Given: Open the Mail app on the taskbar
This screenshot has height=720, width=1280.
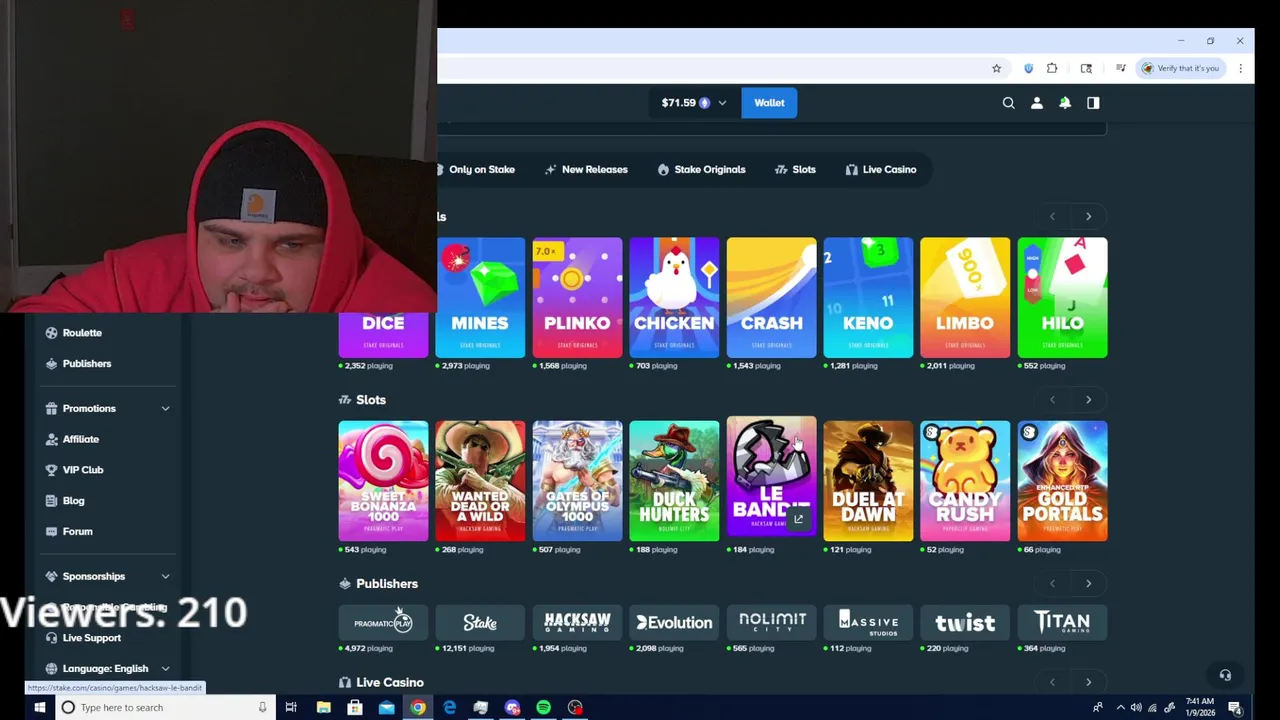Looking at the screenshot, I should point(386,707).
